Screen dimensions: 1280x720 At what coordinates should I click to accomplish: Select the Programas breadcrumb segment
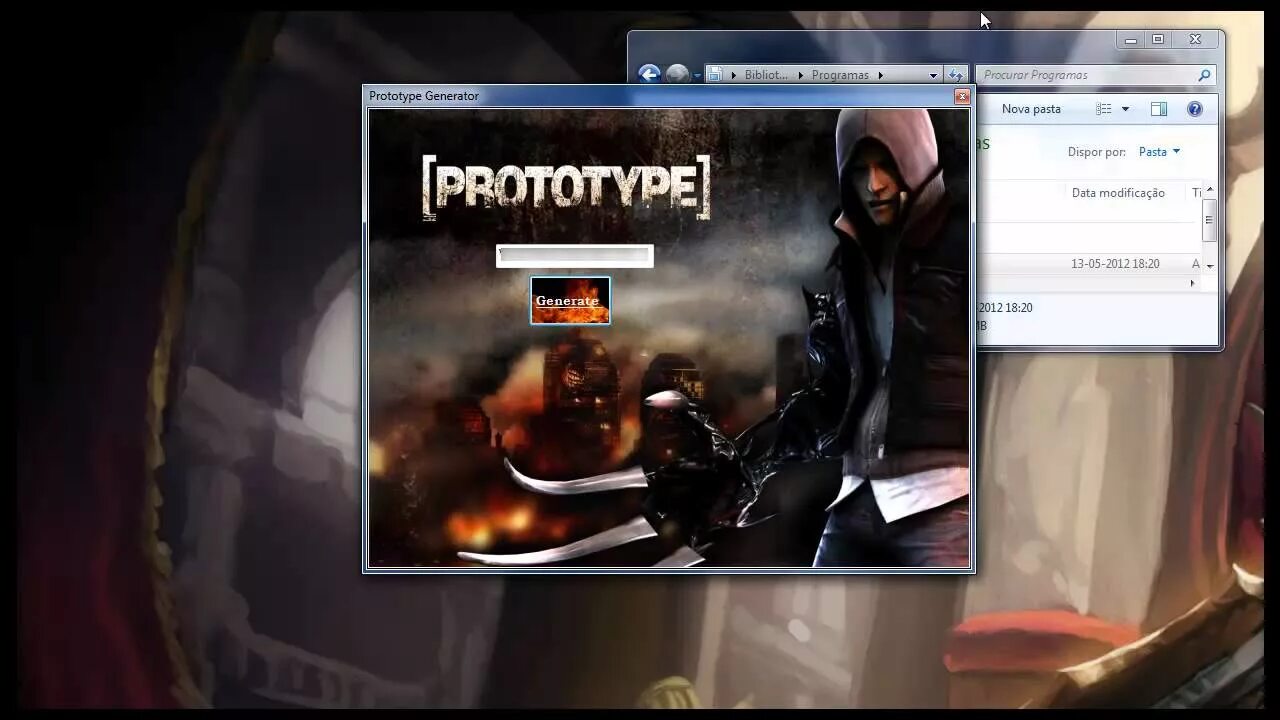pos(840,75)
